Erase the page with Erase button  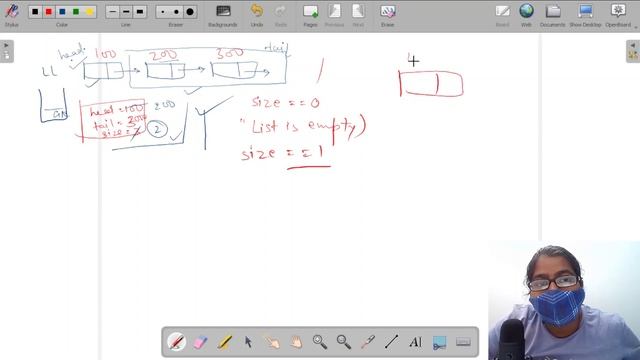click(x=387, y=16)
